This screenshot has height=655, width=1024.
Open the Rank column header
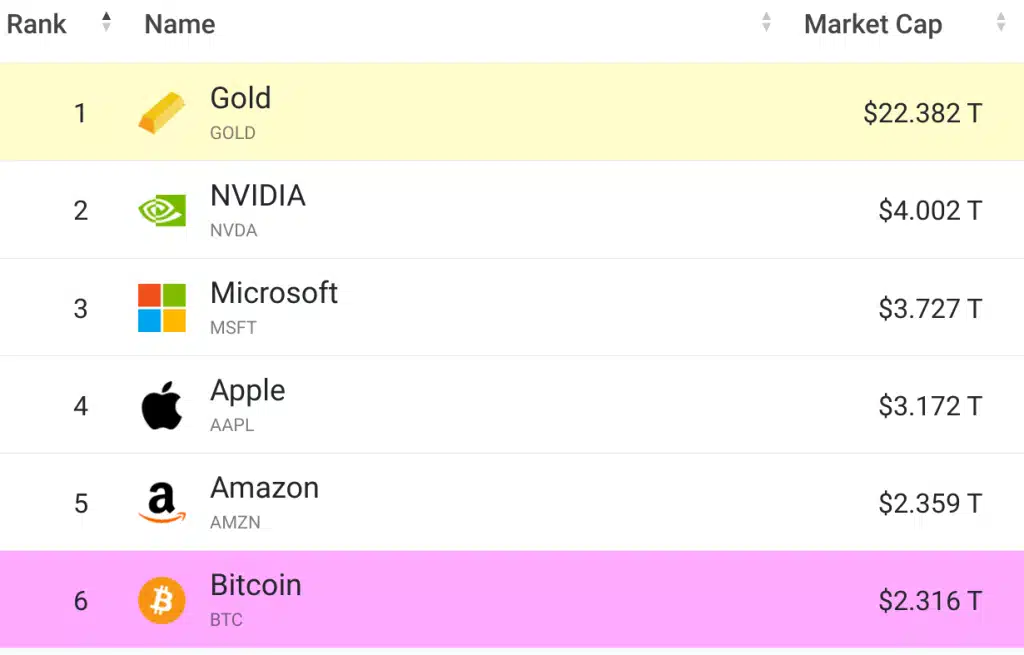point(36,24)
